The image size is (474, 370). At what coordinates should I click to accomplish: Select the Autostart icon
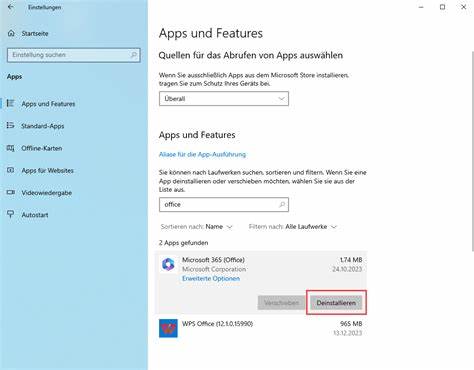pos(11,215)
